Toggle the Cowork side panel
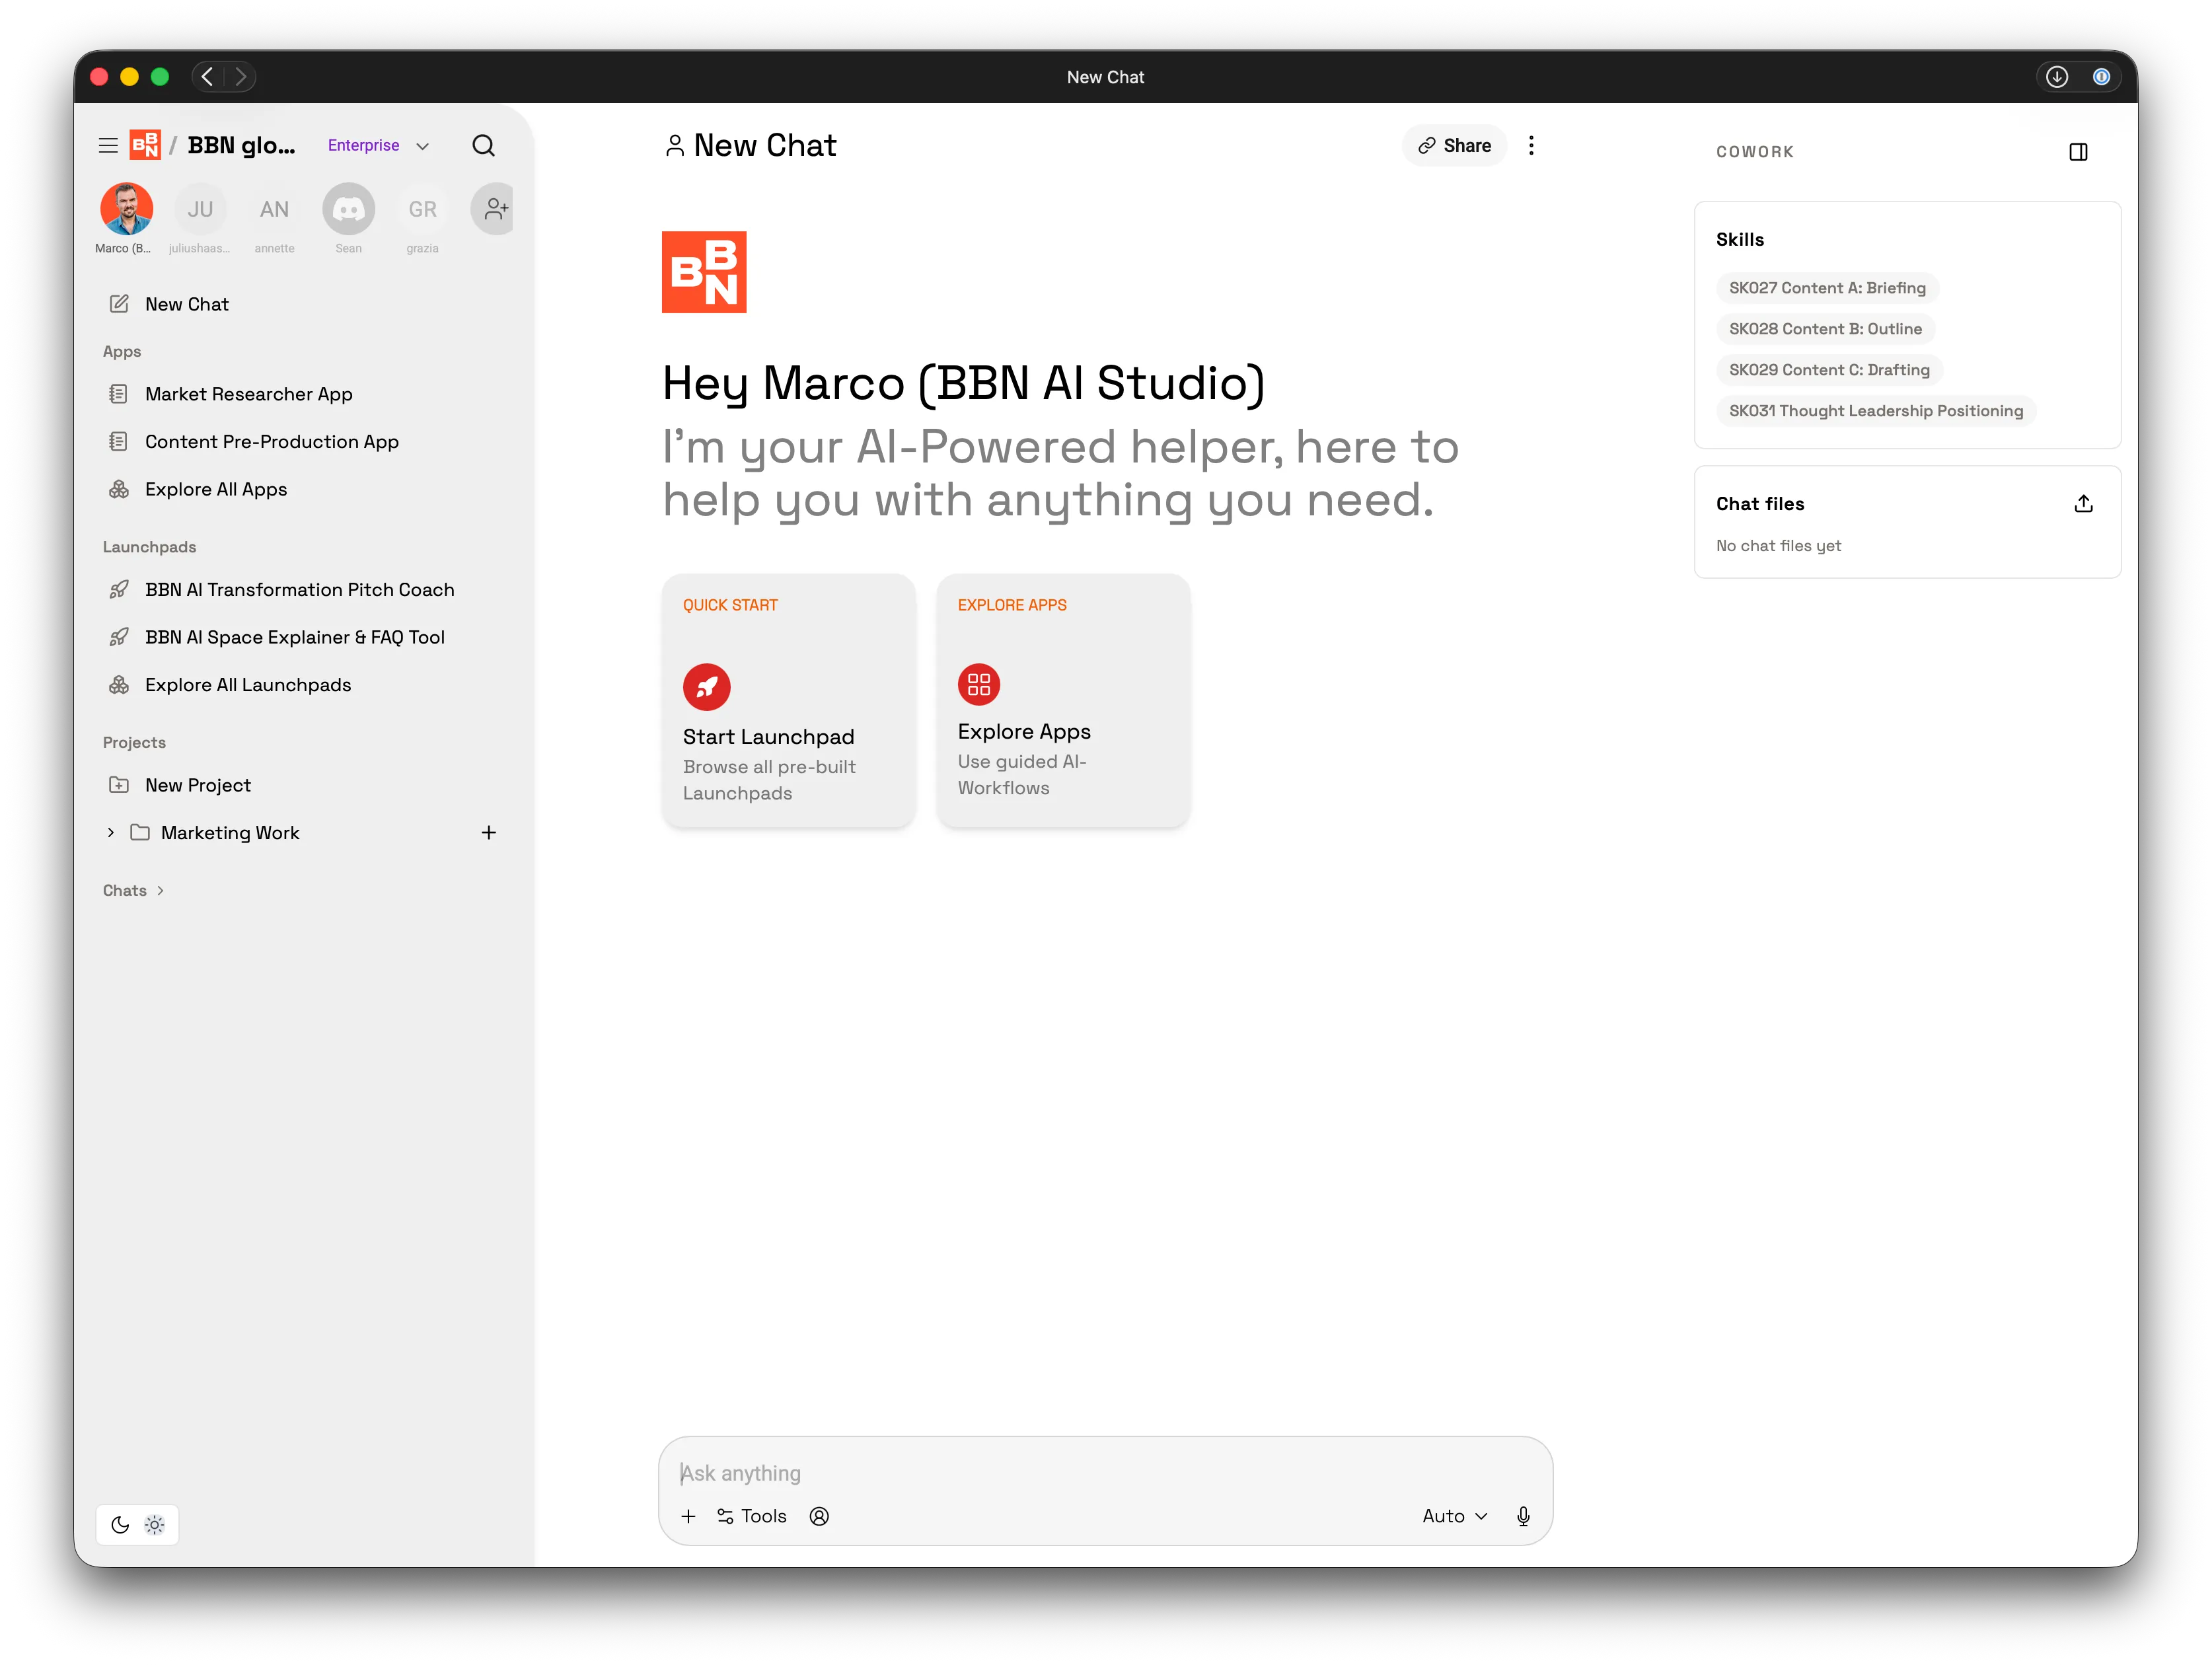The height and width of the screenshot is (1665, 2212). [x=2078, y=152]
